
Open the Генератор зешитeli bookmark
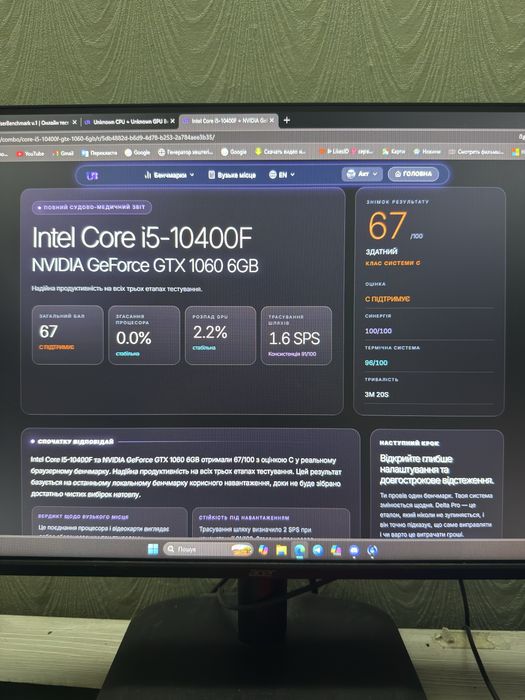pyautogui.click(x=185, y=152)
